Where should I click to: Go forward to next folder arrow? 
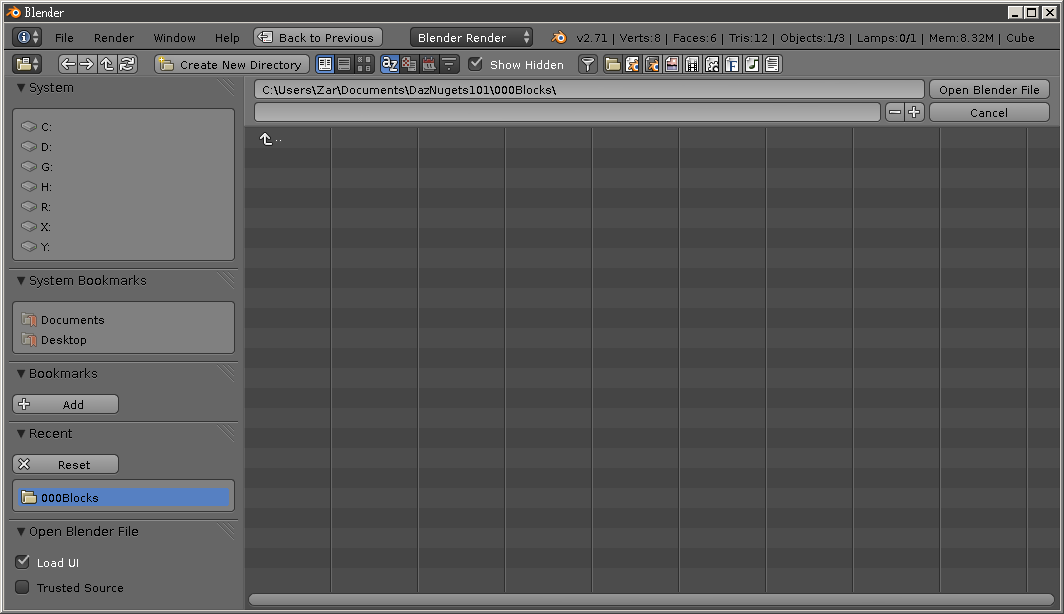(x=87, y=64)
